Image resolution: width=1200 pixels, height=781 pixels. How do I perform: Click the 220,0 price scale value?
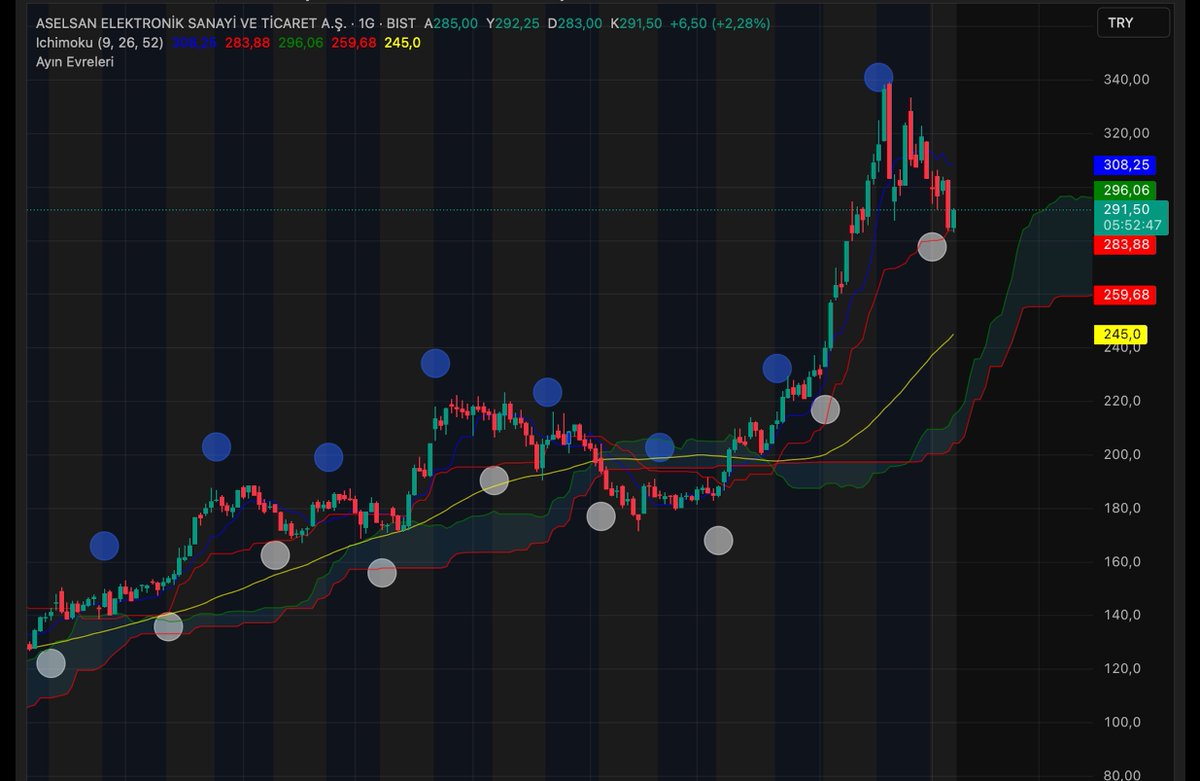coord(1122,401)
